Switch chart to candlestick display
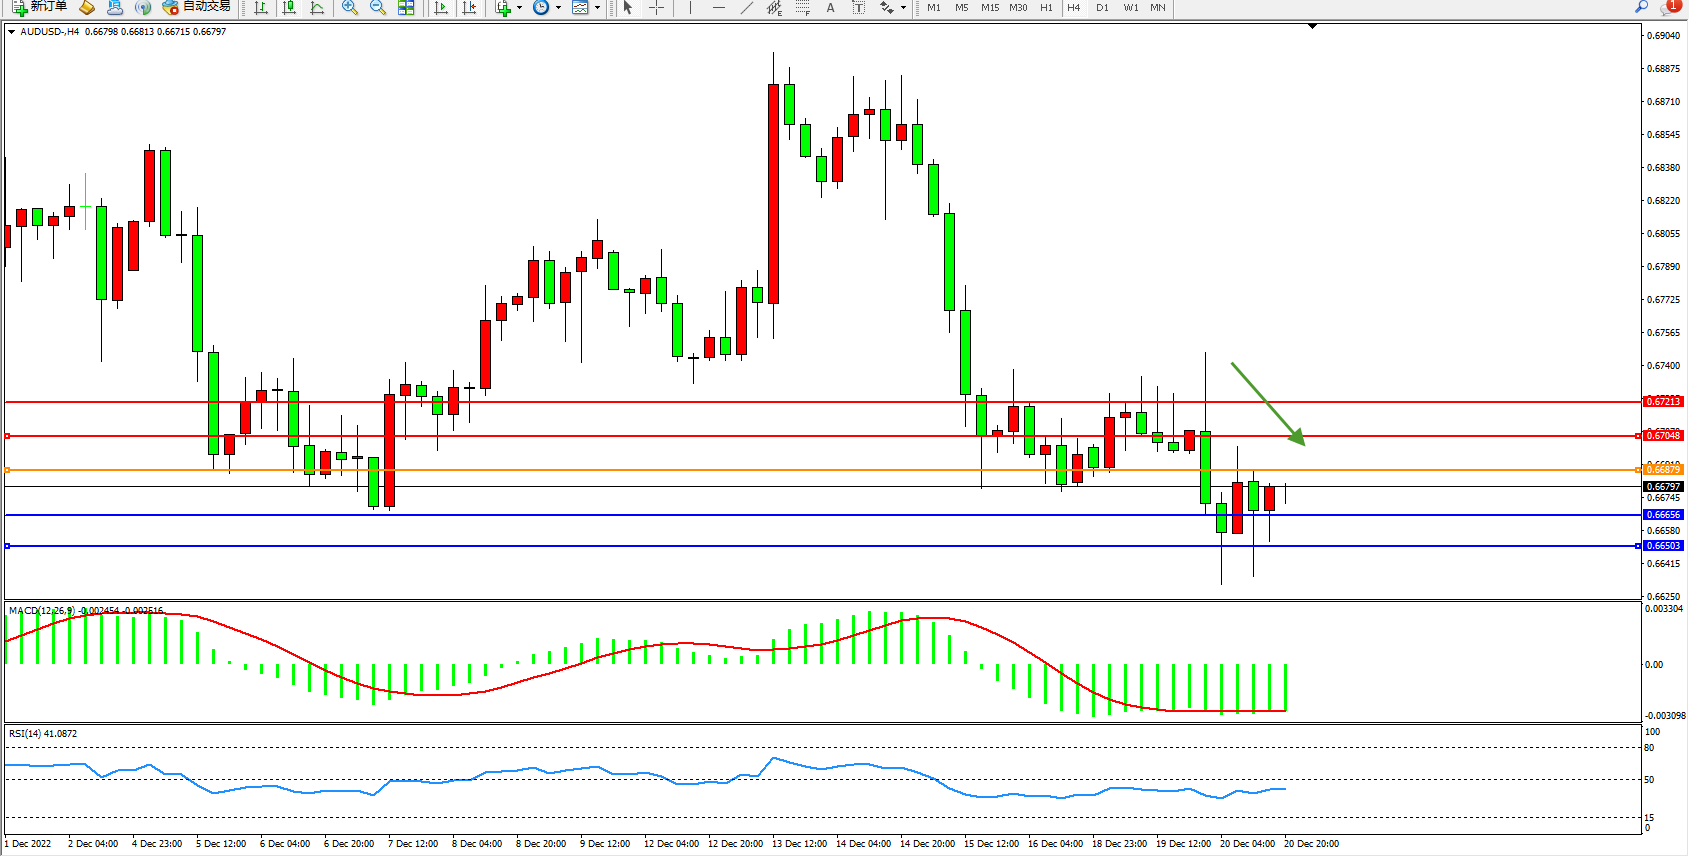The width and height of the screenshot is (1689, 857). pyautogui.click(x=289, y=8)
